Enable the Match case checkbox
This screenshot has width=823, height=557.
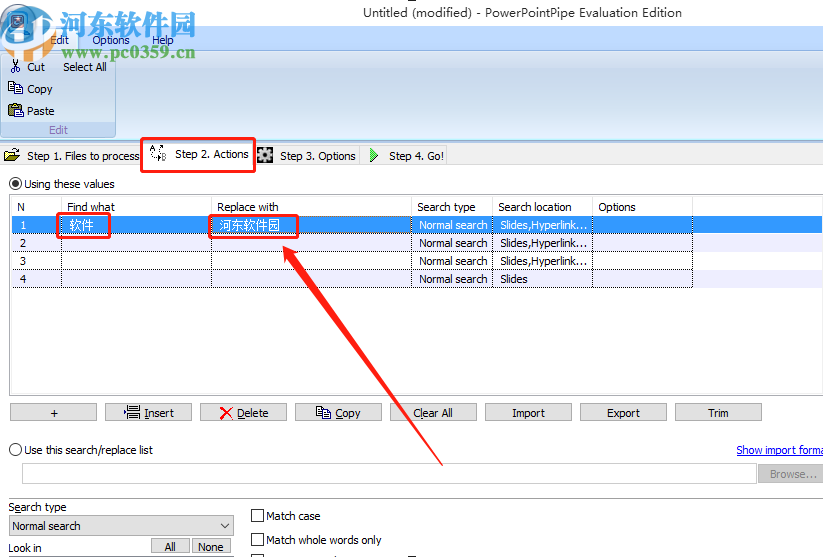(257, 516)
